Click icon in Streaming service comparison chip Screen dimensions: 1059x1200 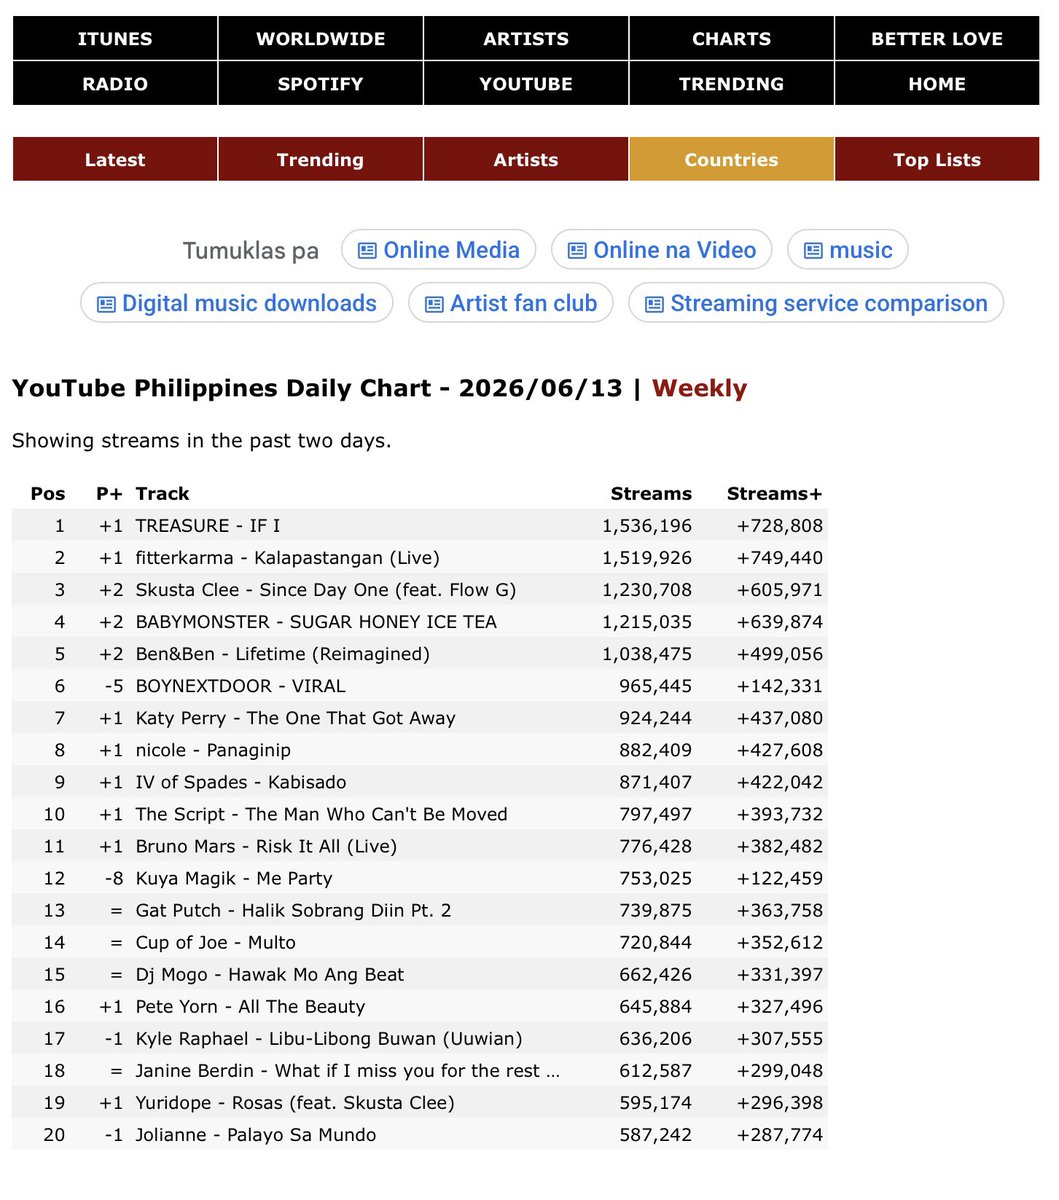click(x=654, y=304)
